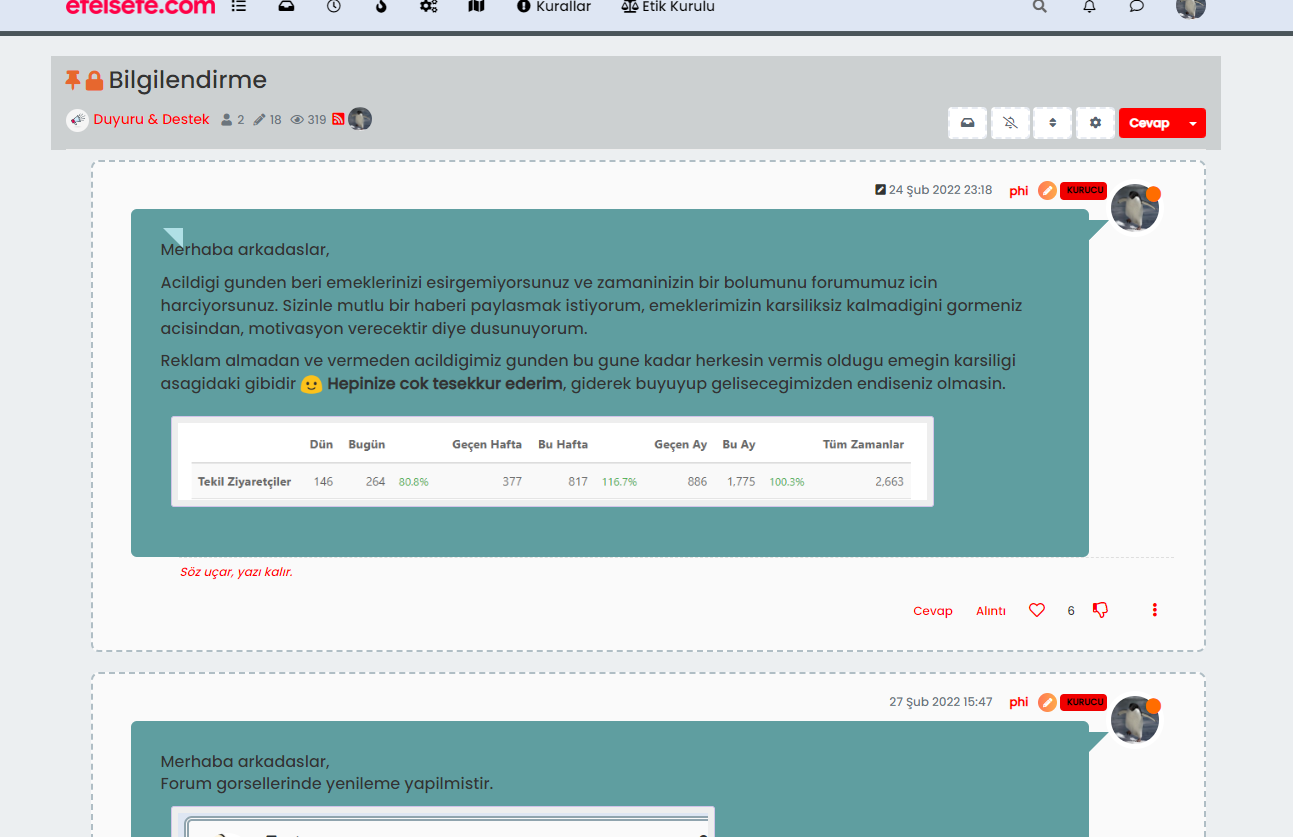The image size is (1293, 837).
Task: Open the Duyuru & Destek category link
Action: [151, 120]
